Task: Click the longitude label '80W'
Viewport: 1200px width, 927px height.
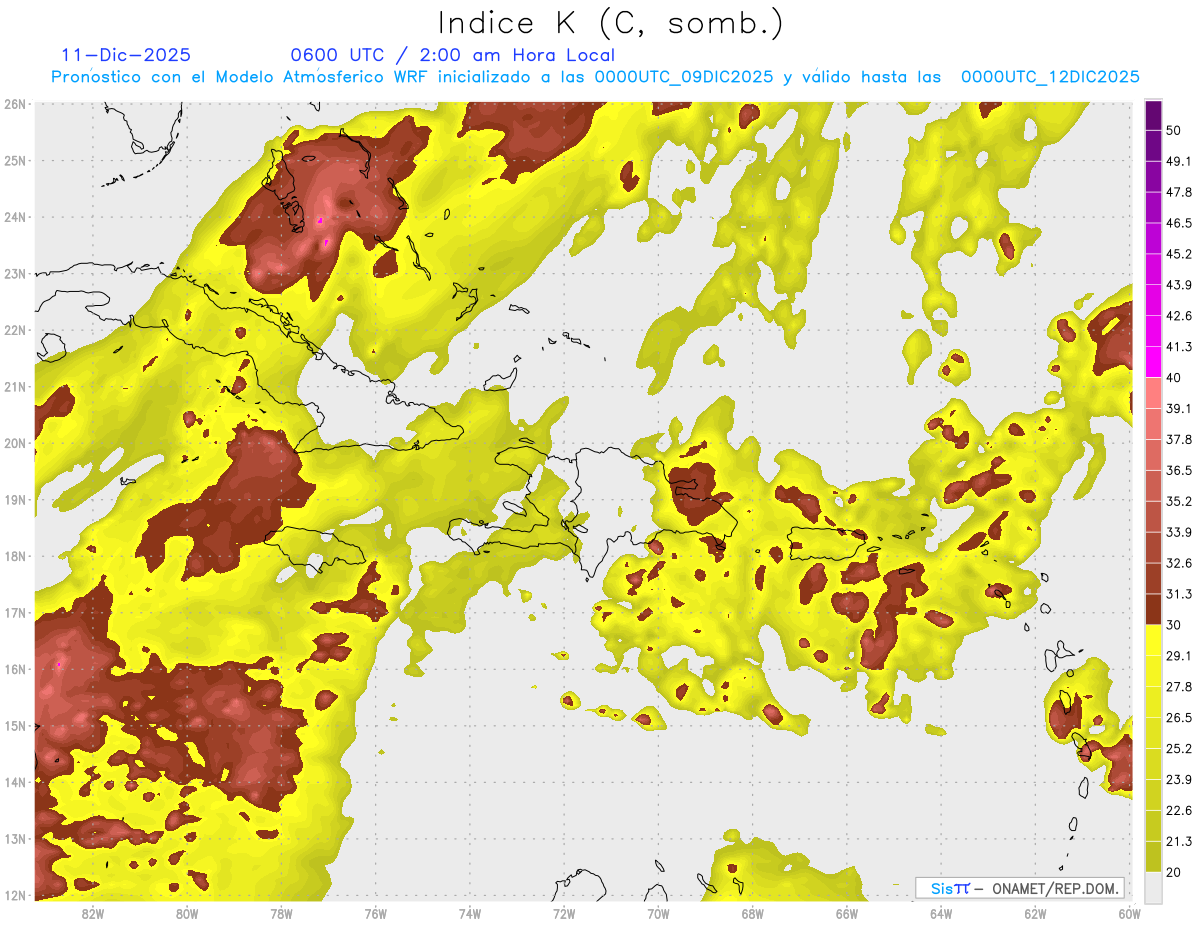Action: 187,914
